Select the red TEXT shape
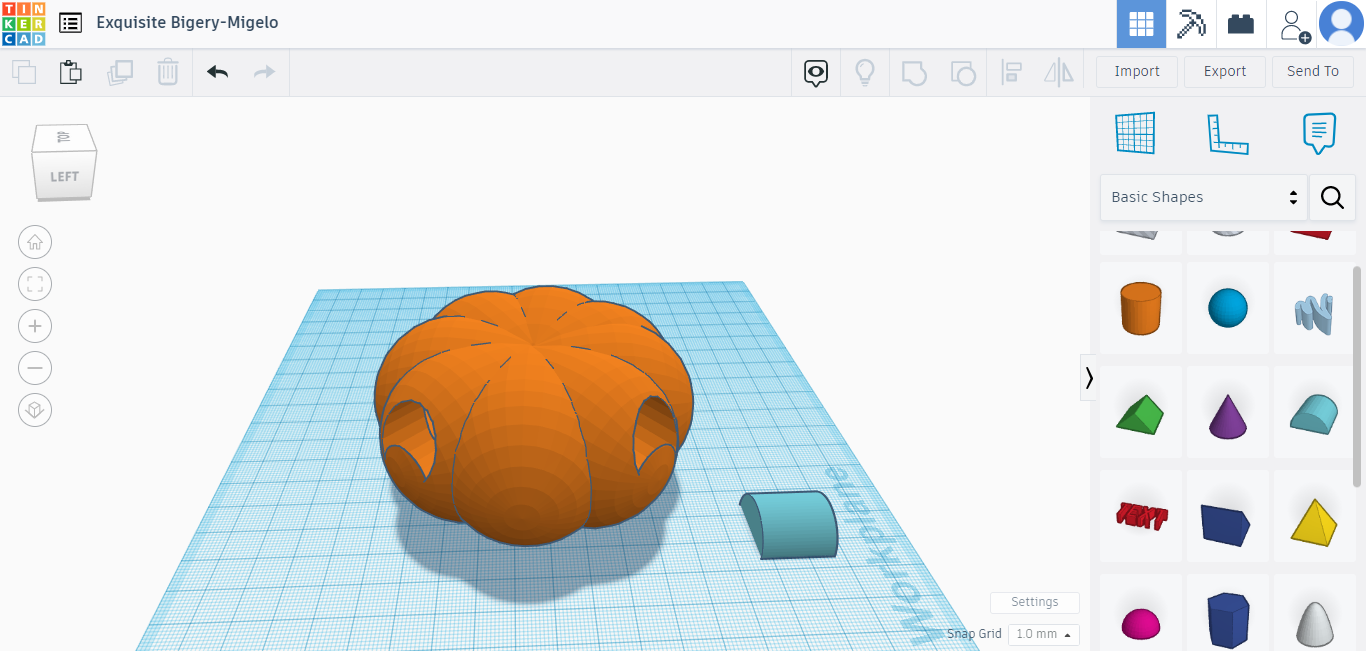This screenshot has width=1366, height=651. pyautogui.click(x=1140, y=516)
